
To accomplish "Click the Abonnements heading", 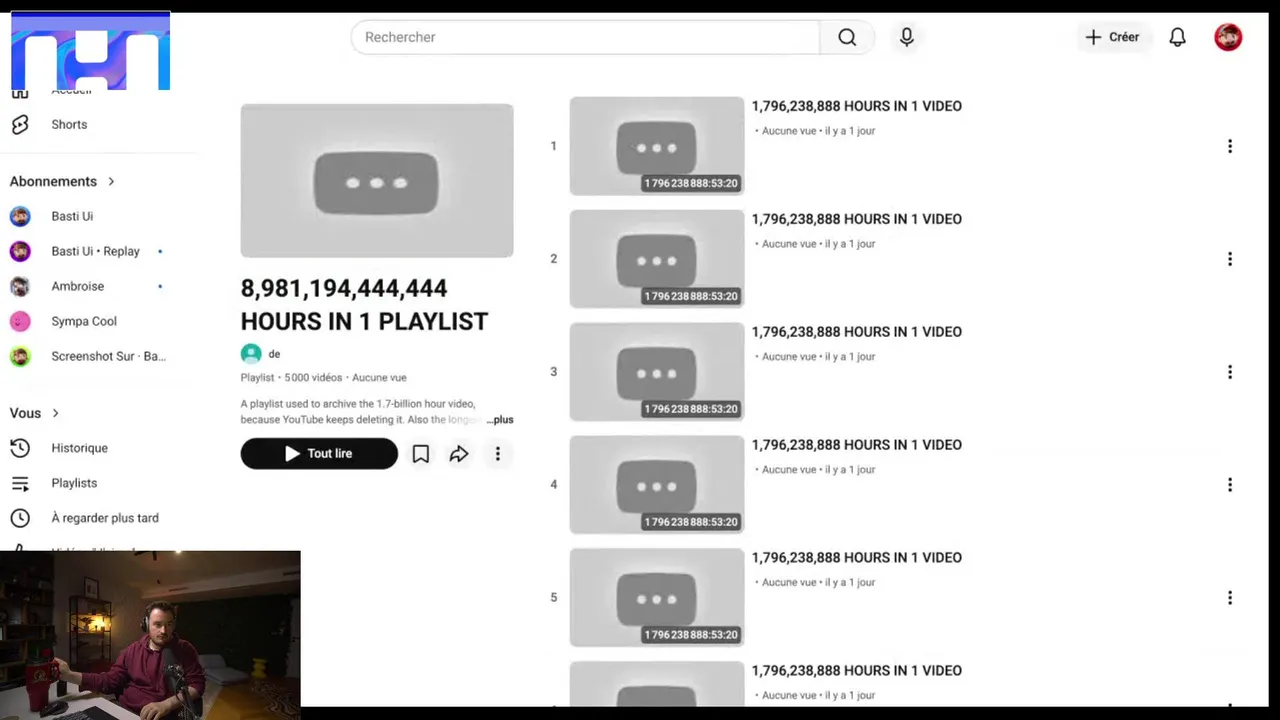I will pos(53,181).
